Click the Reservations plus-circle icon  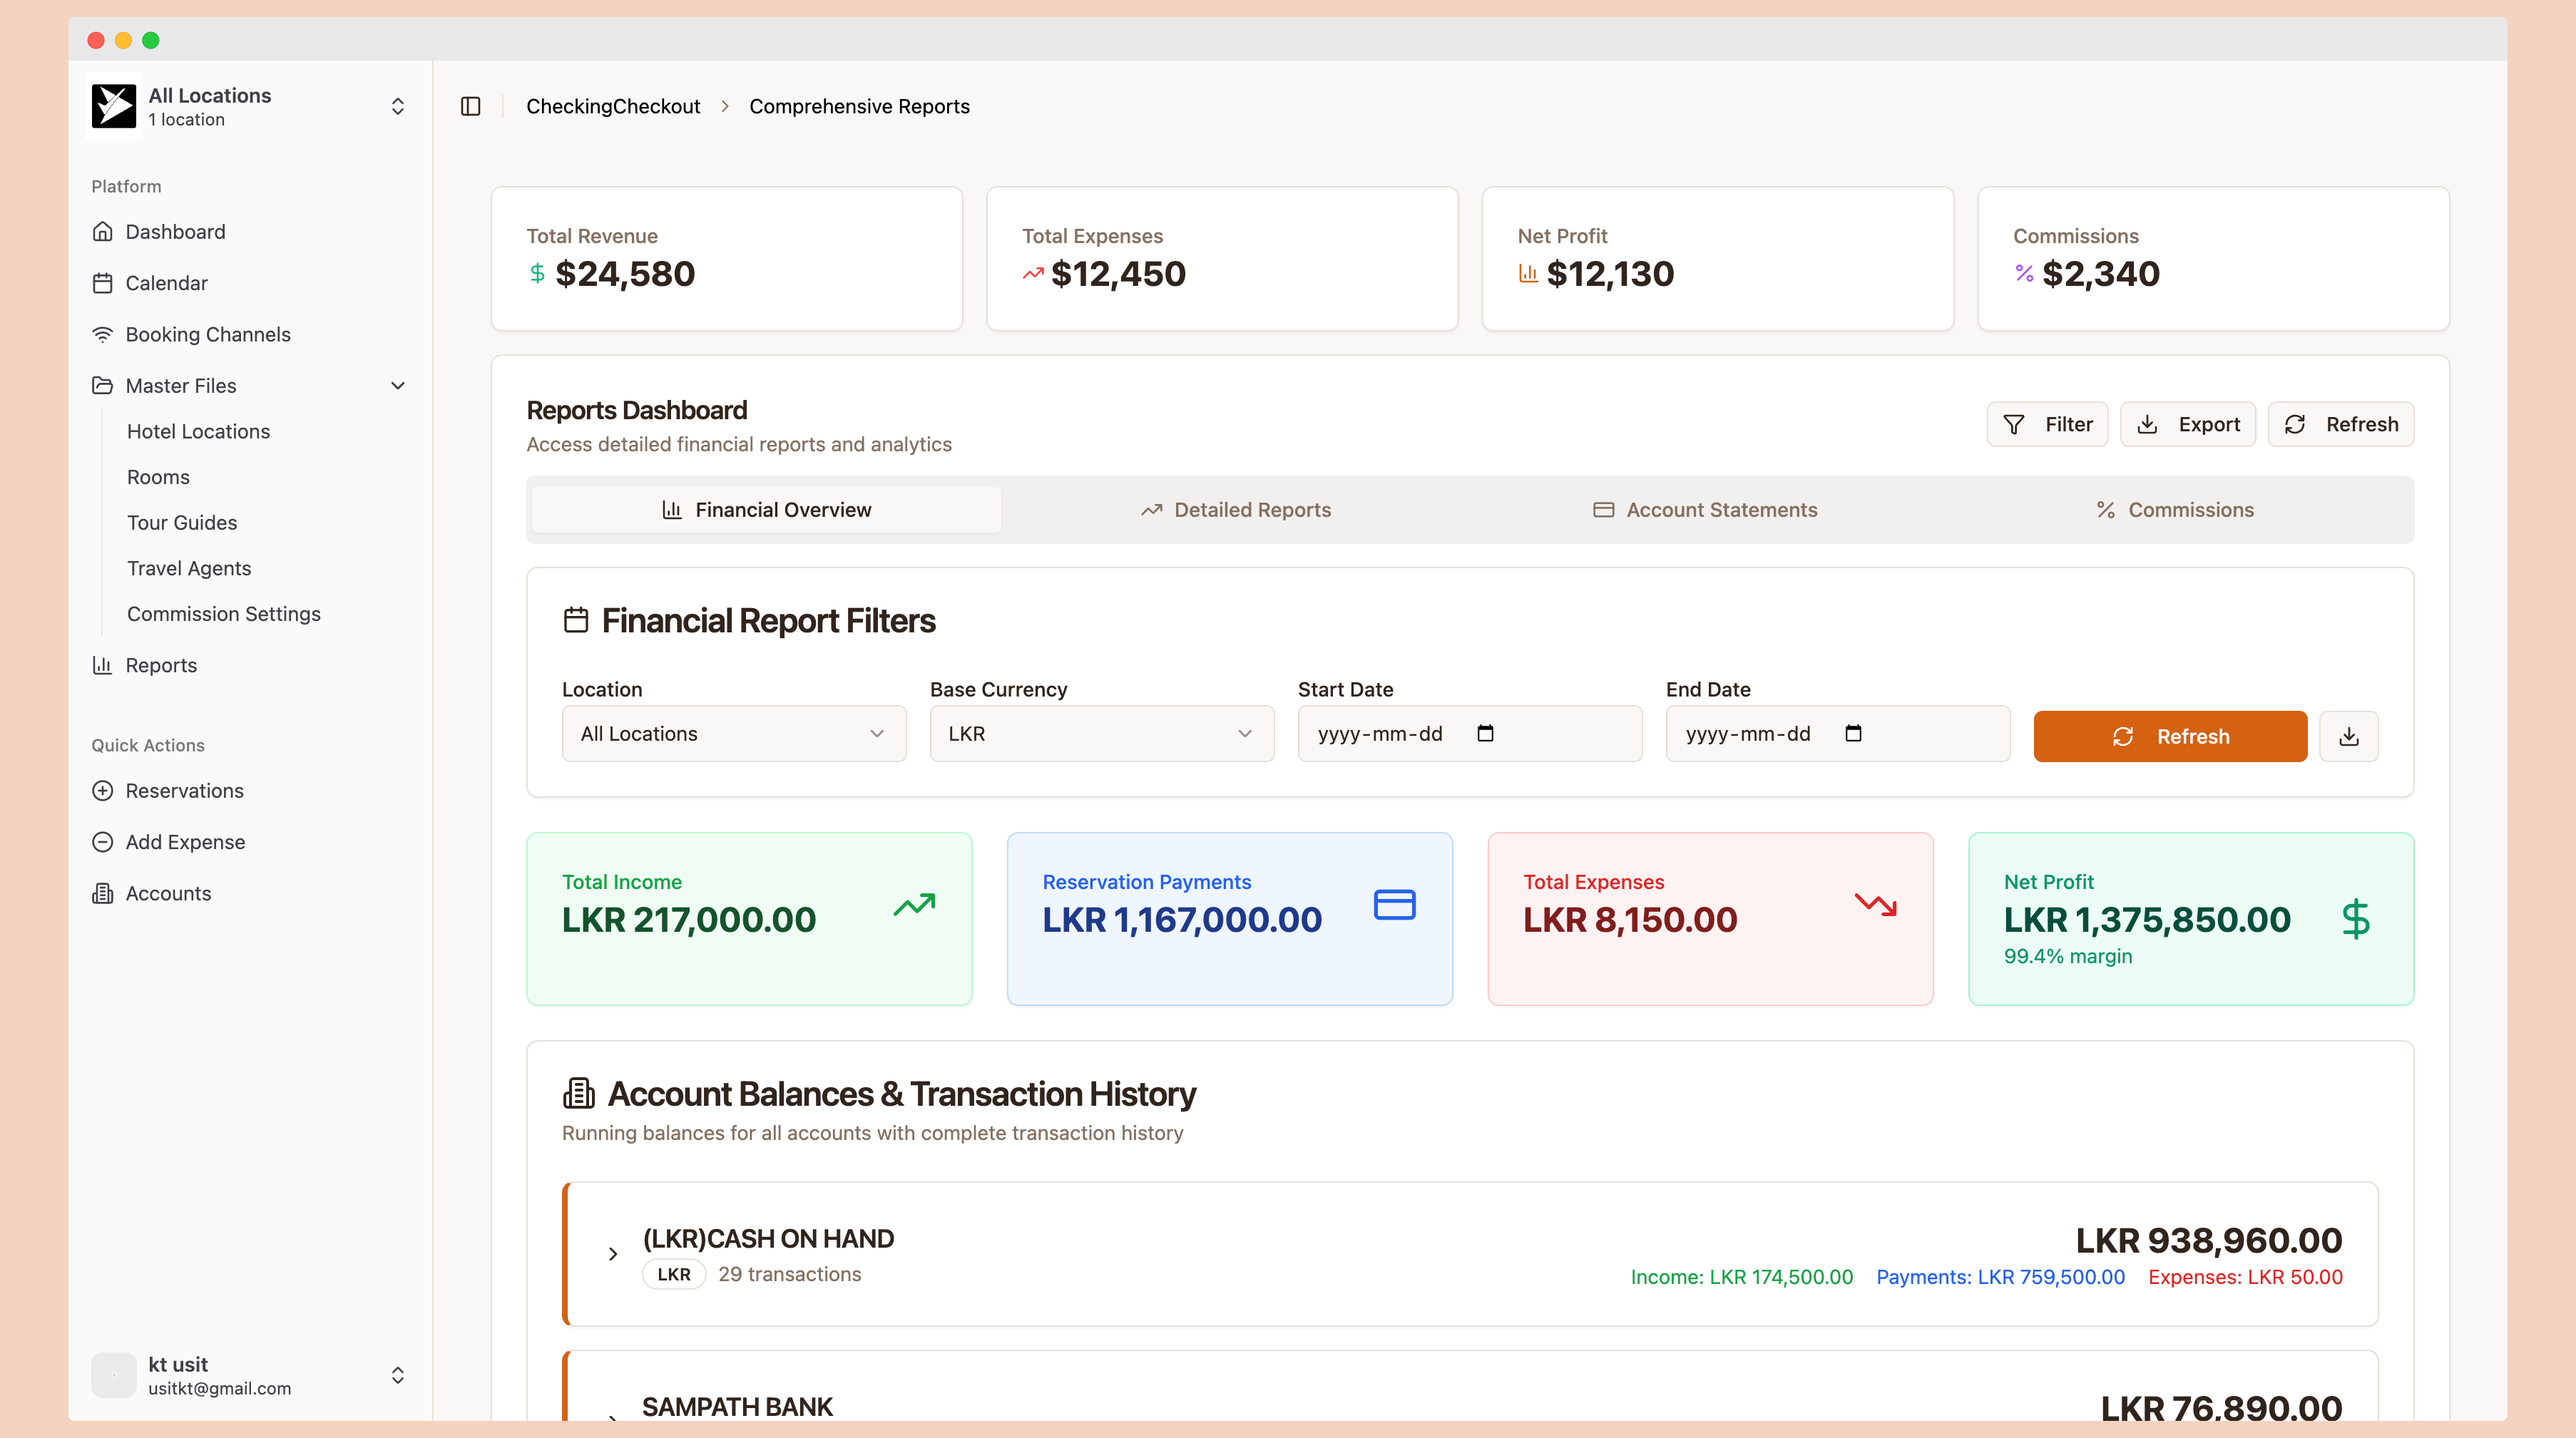(102, 791)
